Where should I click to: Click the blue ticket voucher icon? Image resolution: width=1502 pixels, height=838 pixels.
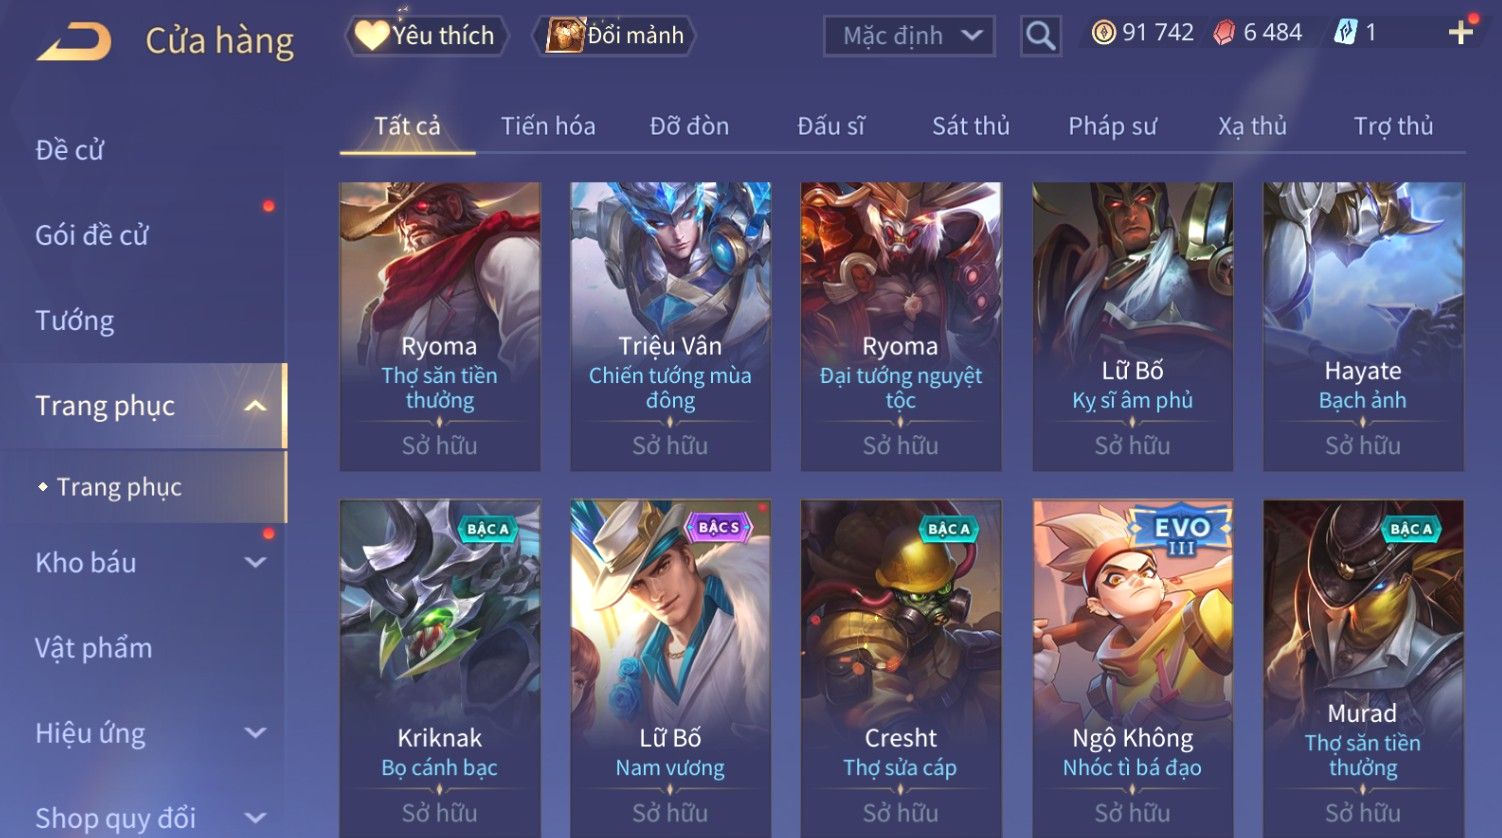1346,33
